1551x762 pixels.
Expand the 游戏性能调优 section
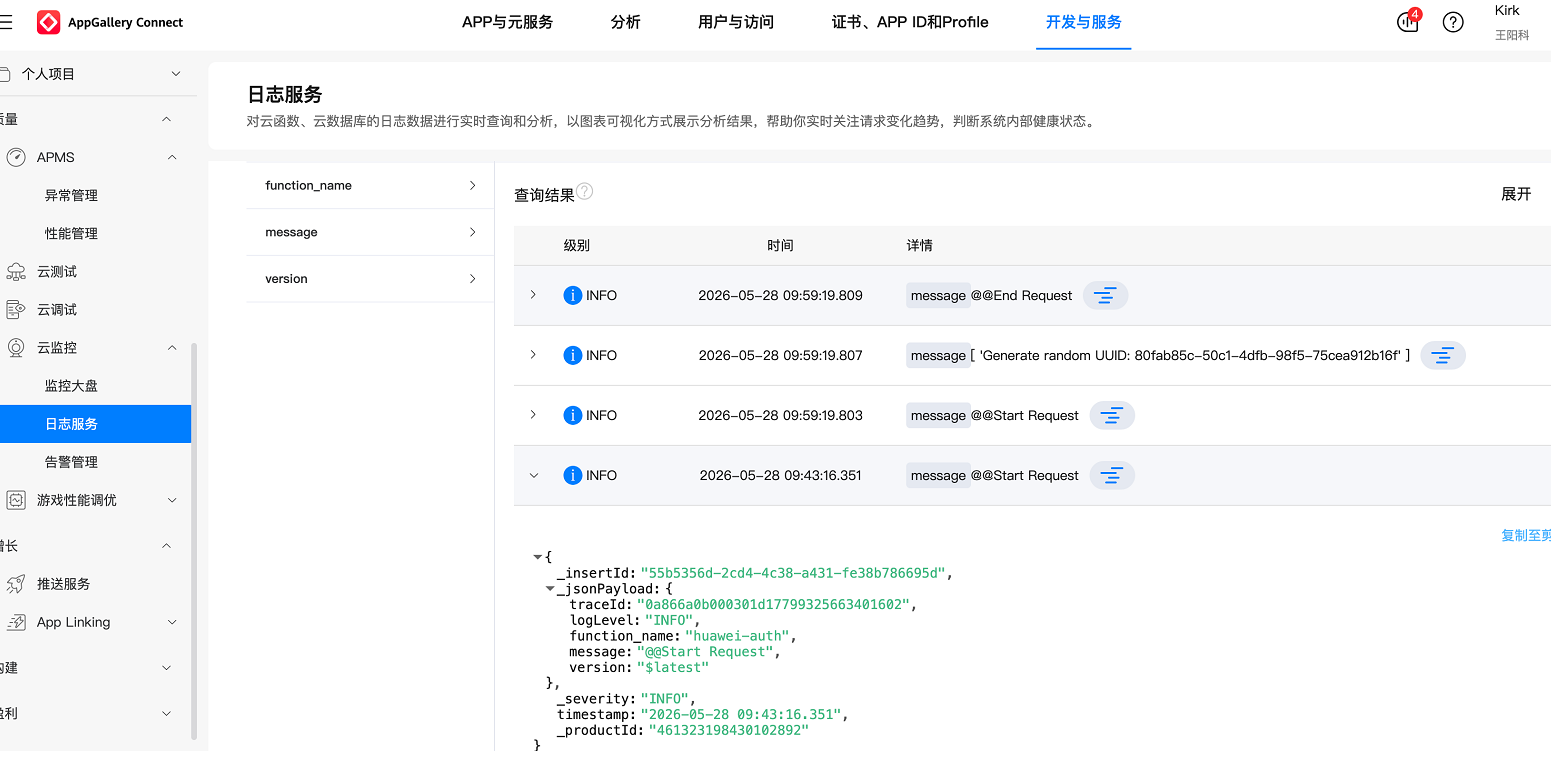(172, 500)
